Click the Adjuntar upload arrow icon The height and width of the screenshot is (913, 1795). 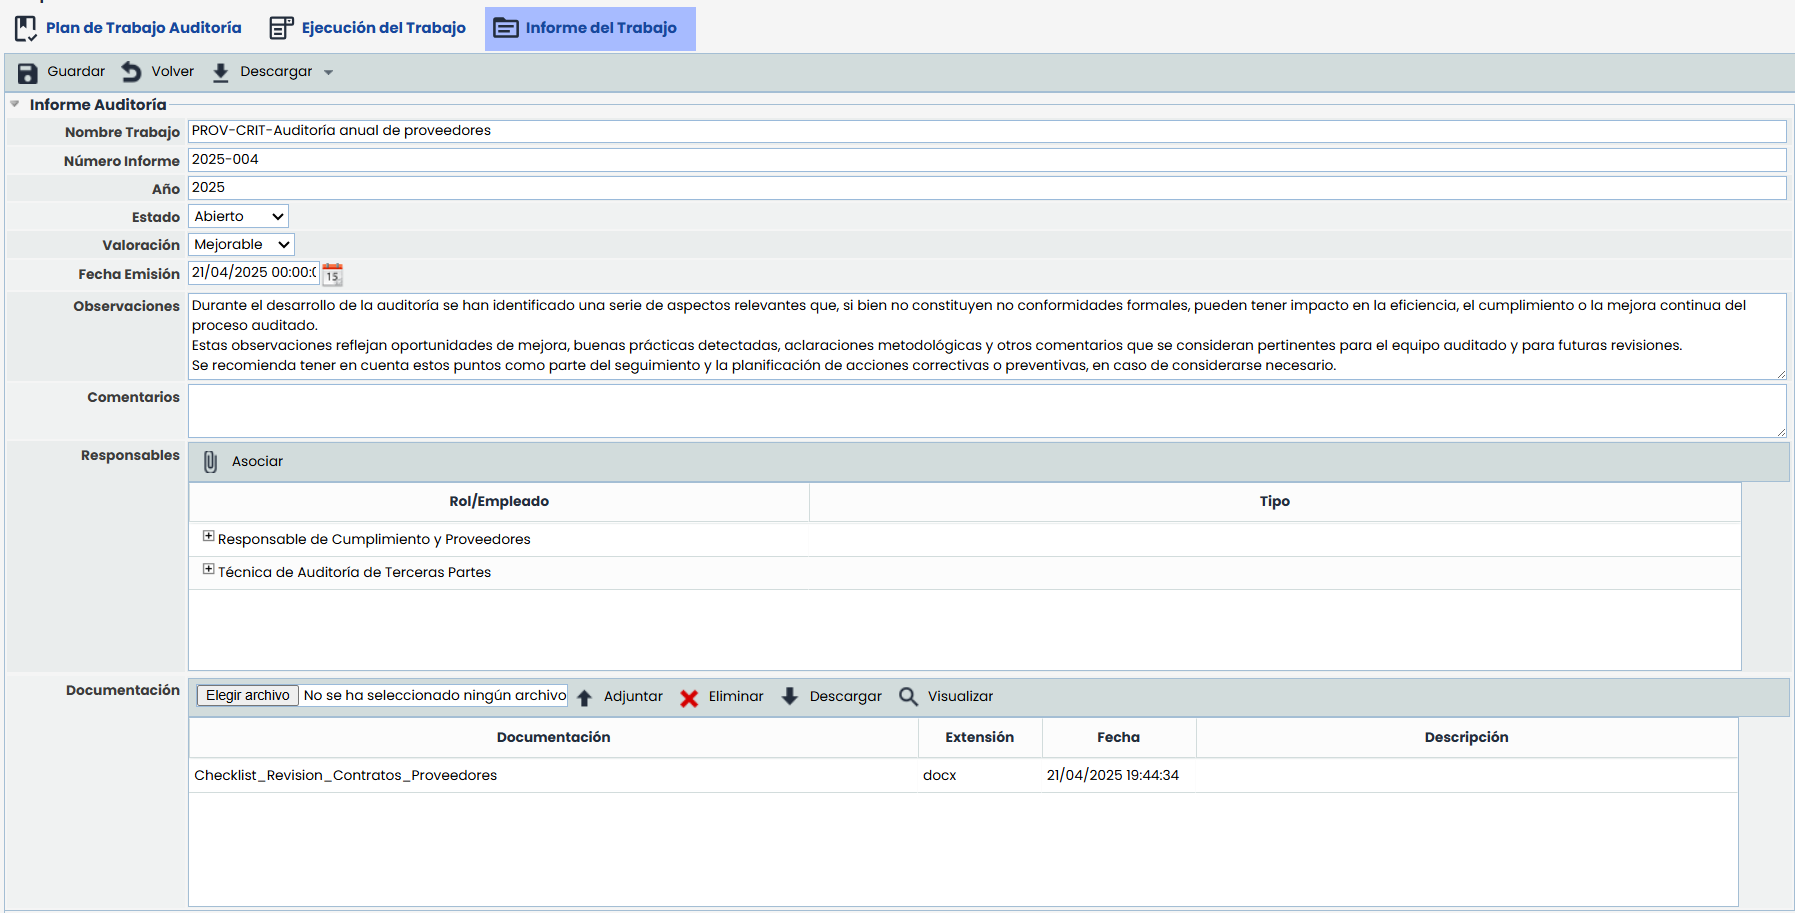point(585,697)
